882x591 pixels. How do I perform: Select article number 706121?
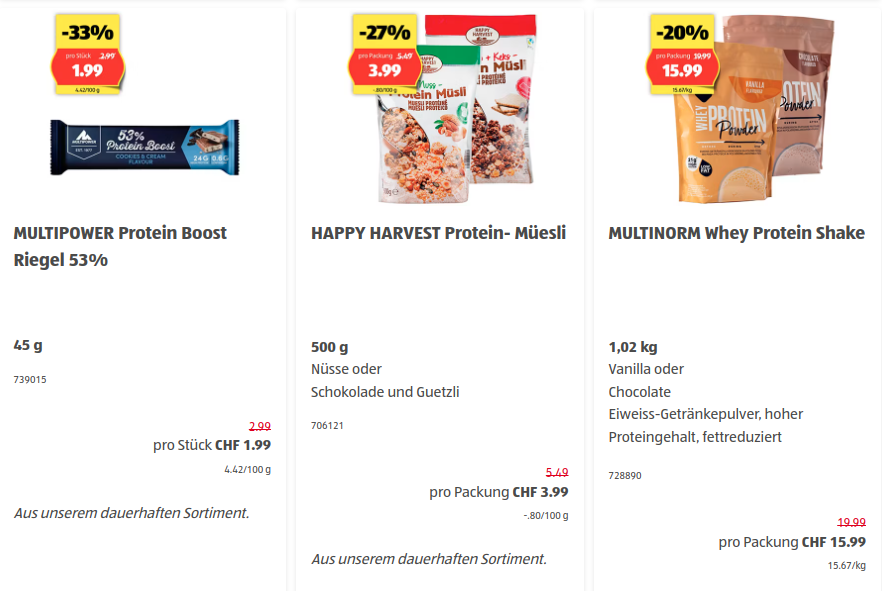pos(327,426)
